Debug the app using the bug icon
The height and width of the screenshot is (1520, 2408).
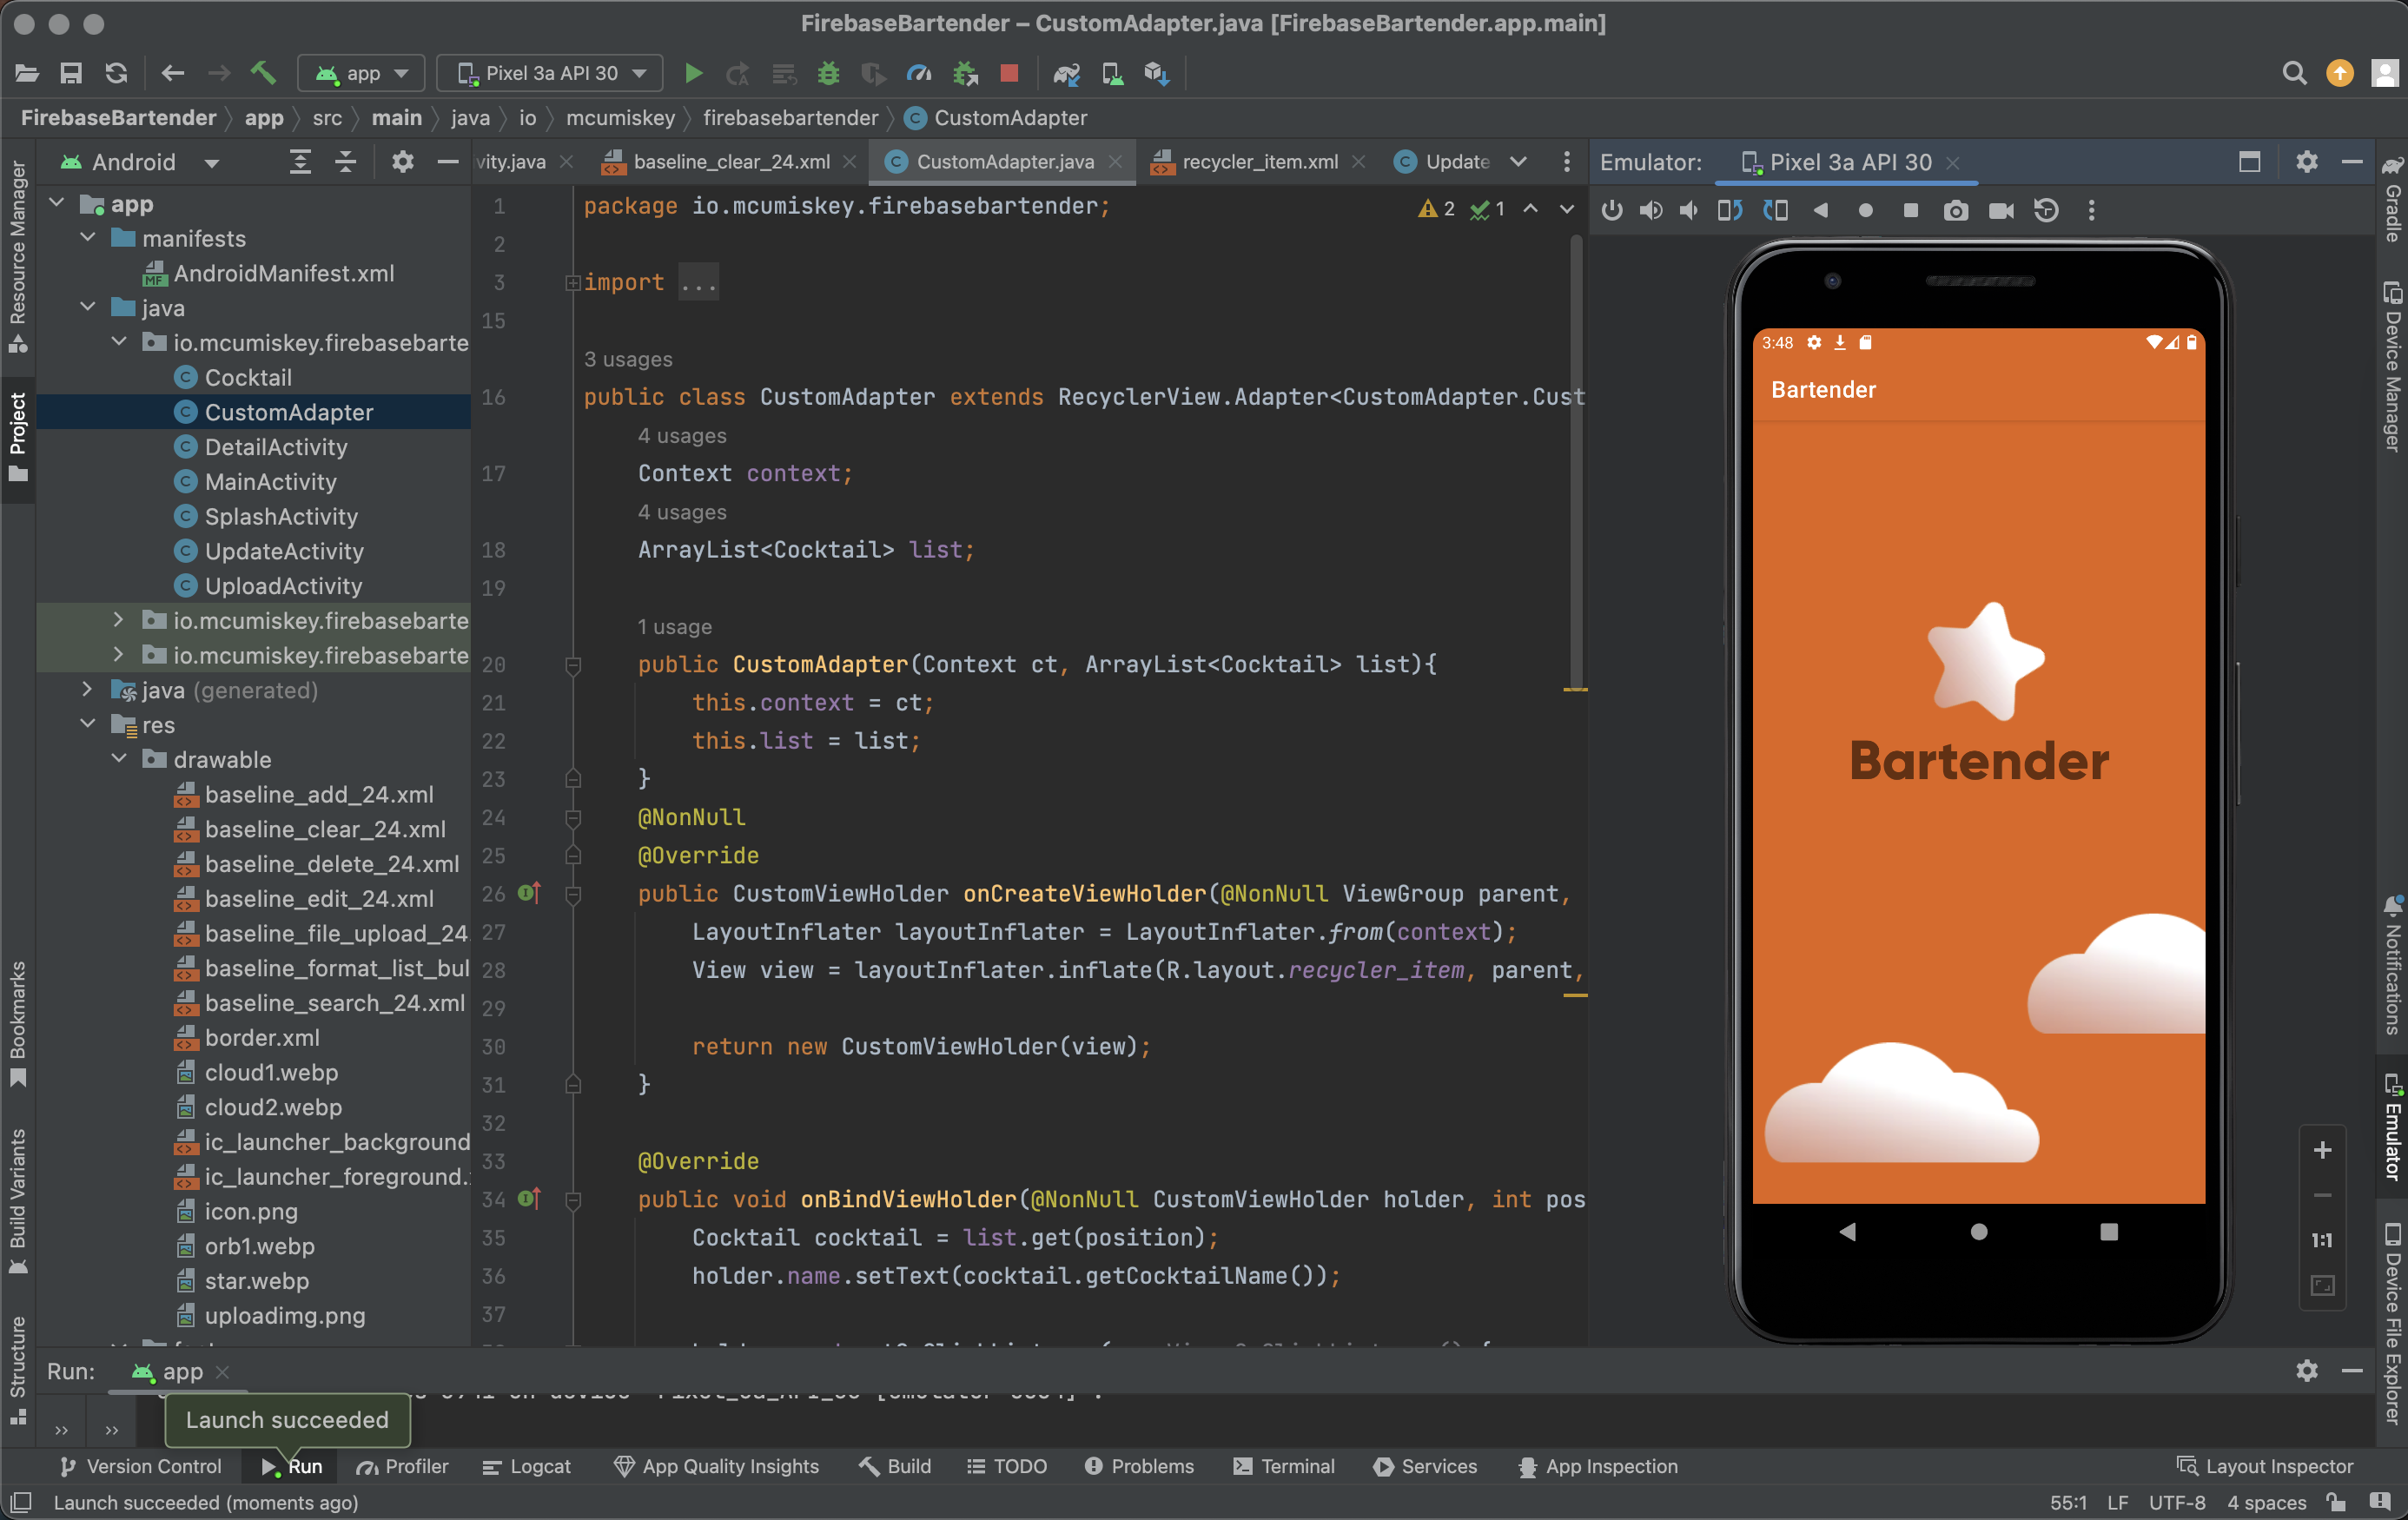(x=828, y=73)
